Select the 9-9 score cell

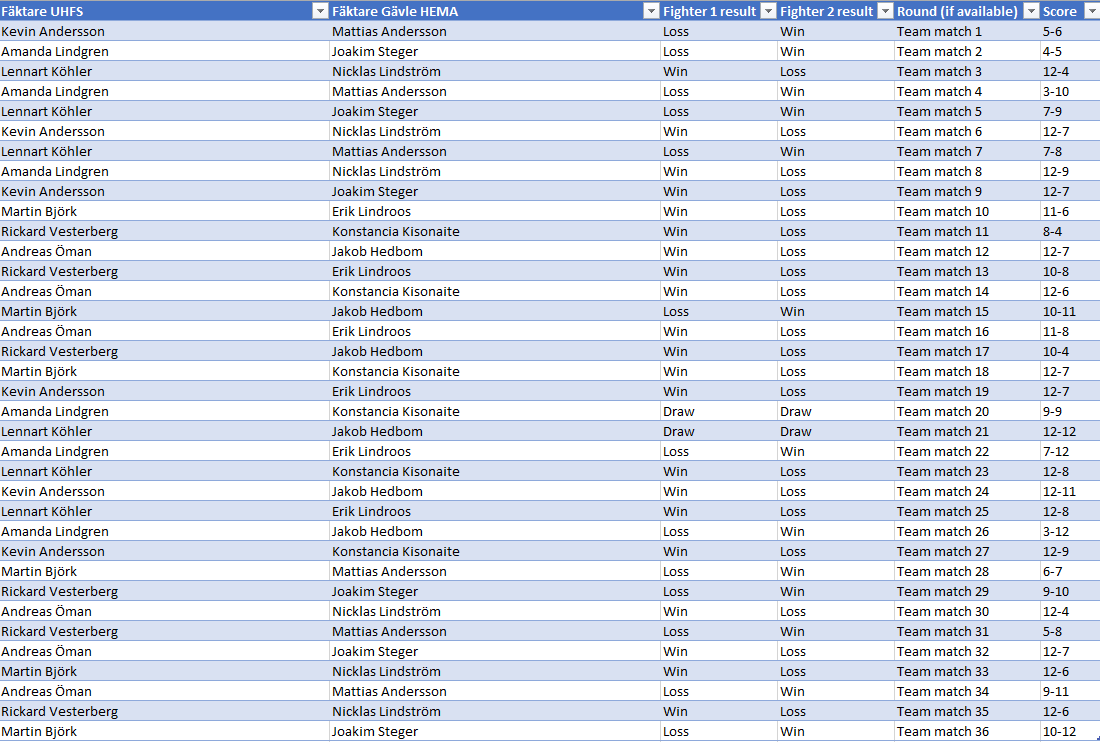(x=1071, y=411)
